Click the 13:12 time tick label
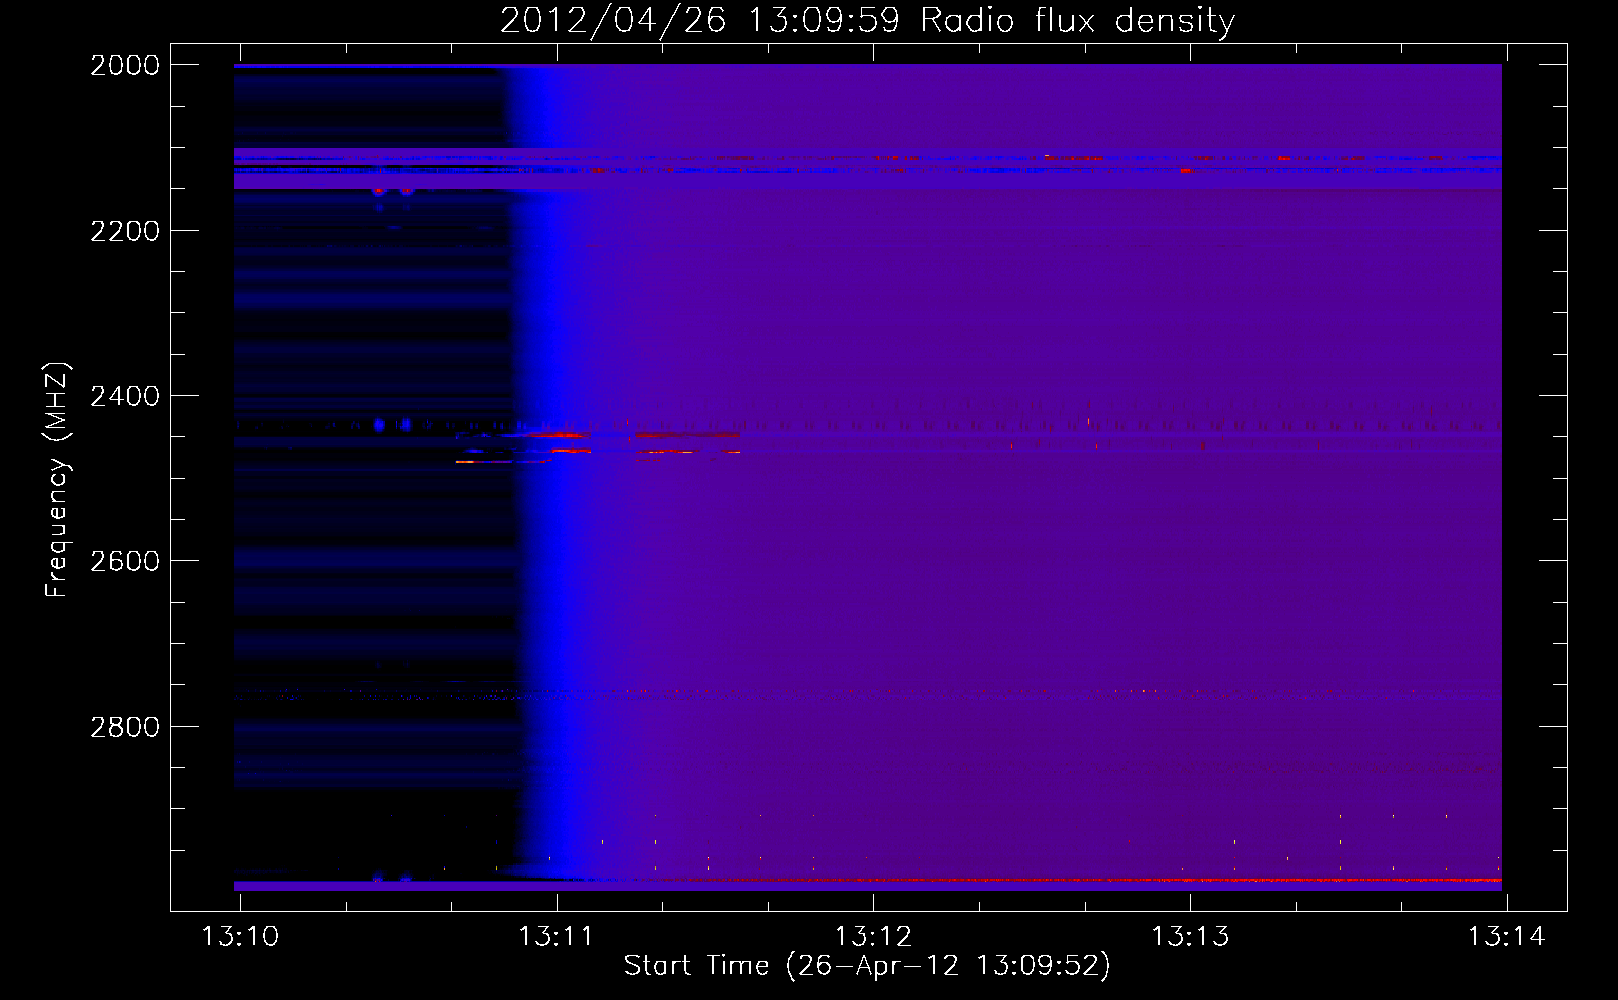1618x1000 pixels. pyautogui.click(x=873, y=937)
